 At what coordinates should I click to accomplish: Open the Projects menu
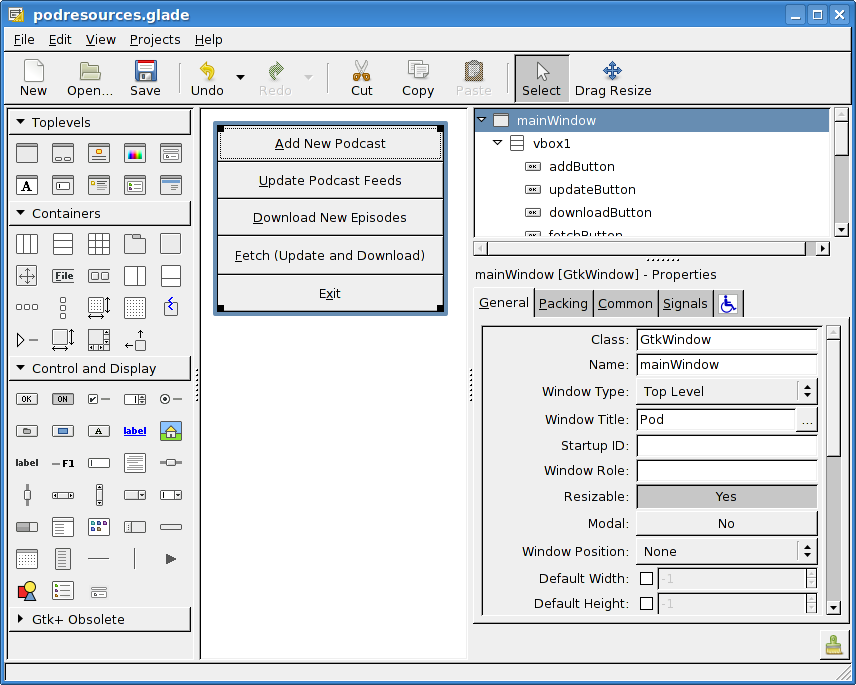pyautogui.click(x=155, y=40)
